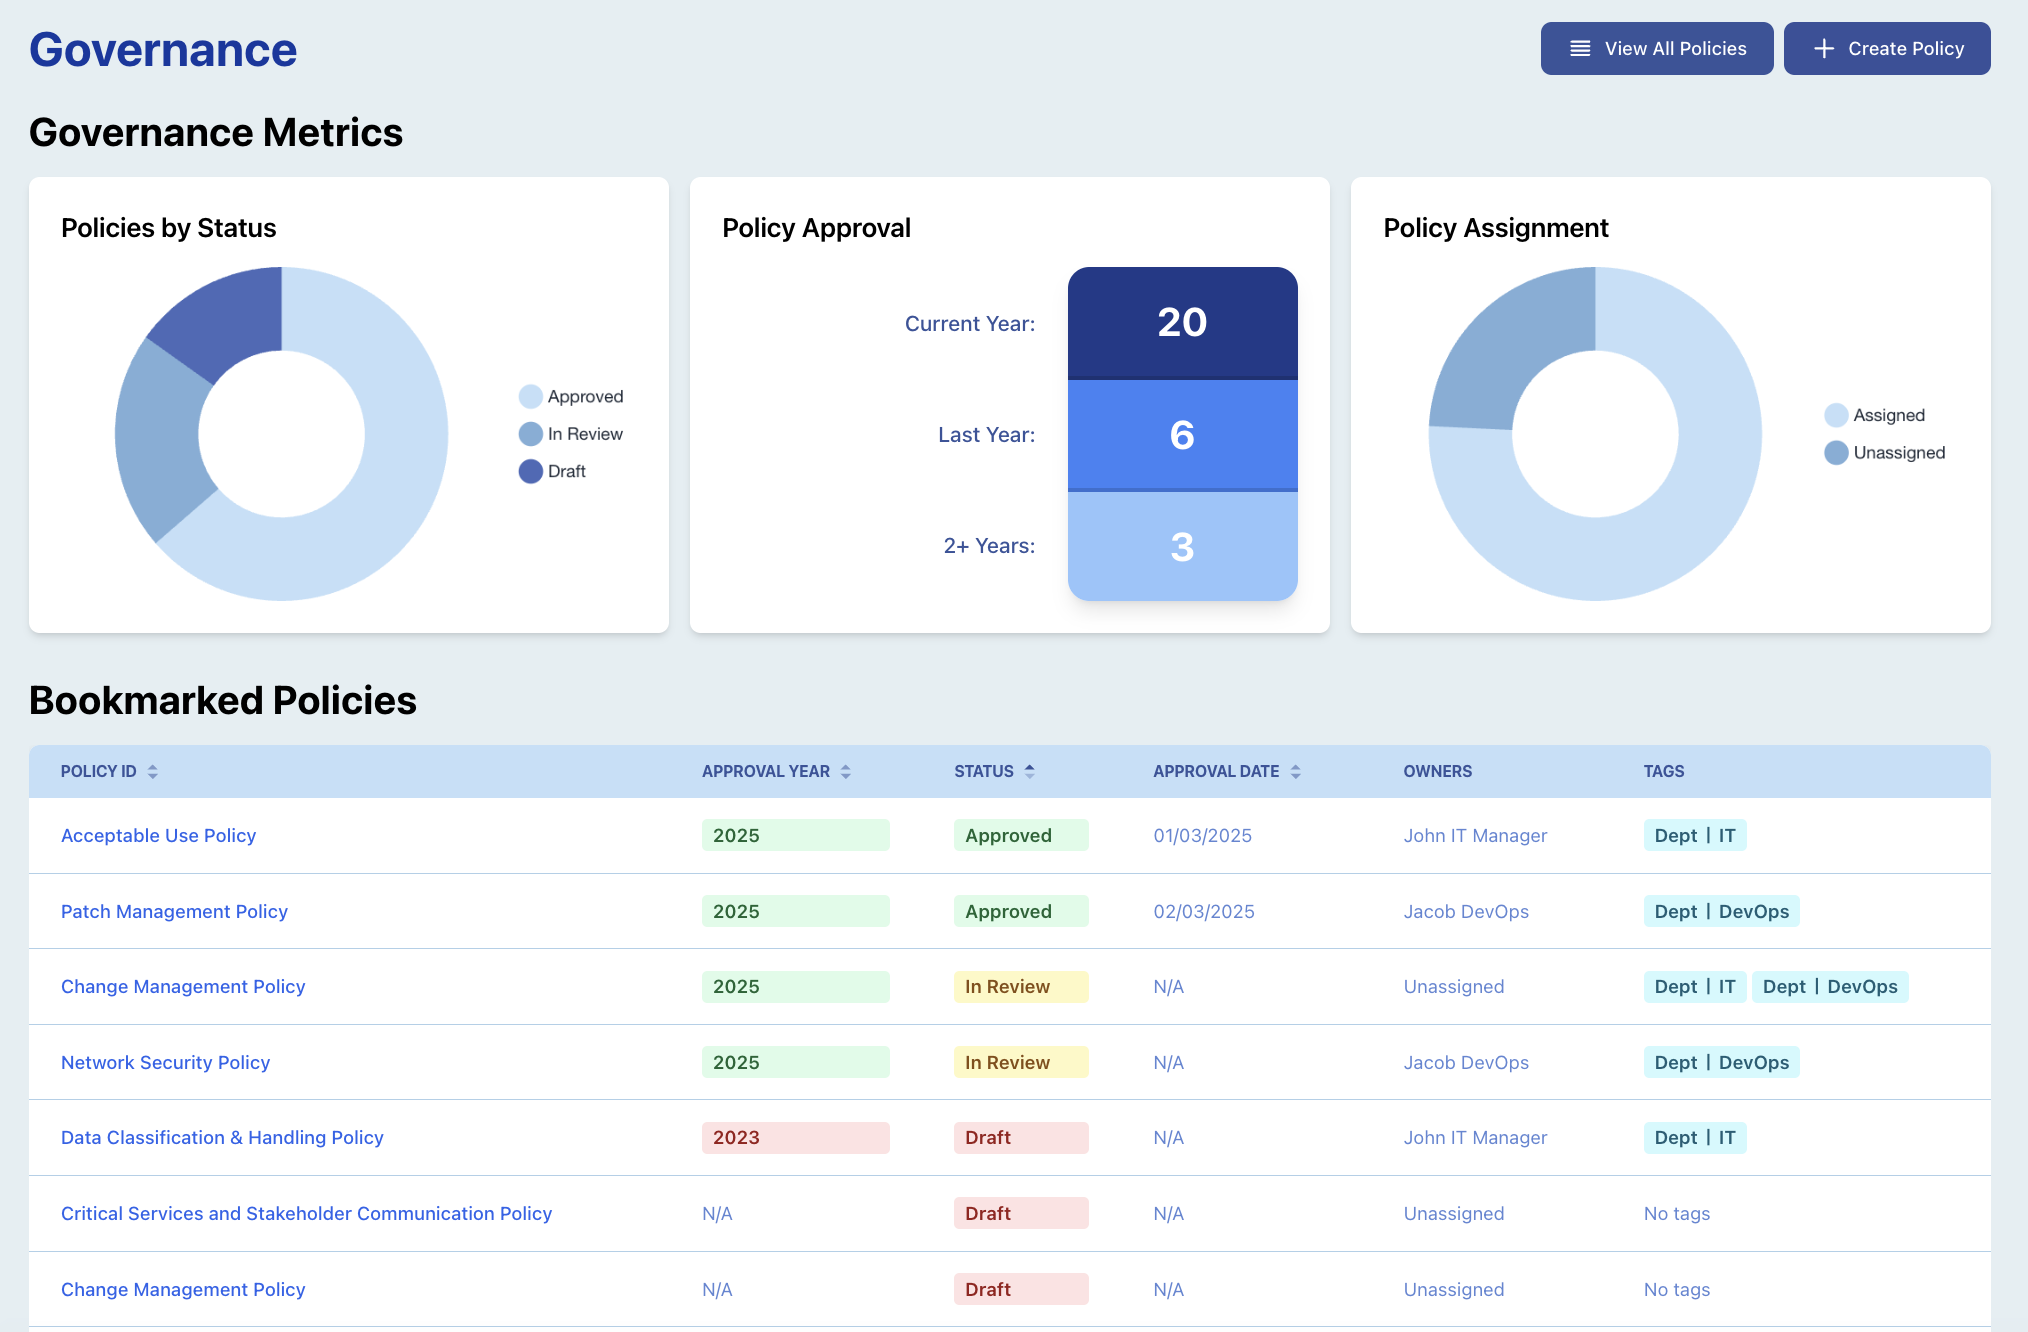2028x1332 pixels.
Task: Toggle Approved legend in Policies by Status
Action: 571,397
